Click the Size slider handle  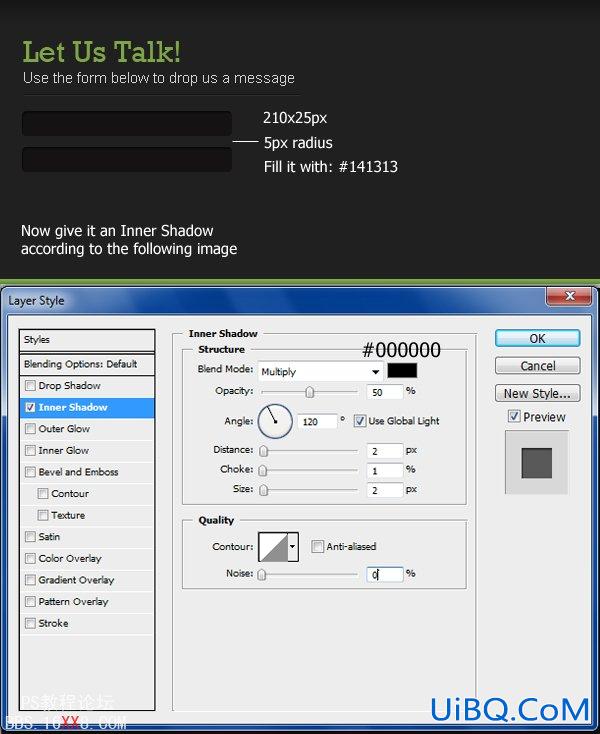click(264, 490)
